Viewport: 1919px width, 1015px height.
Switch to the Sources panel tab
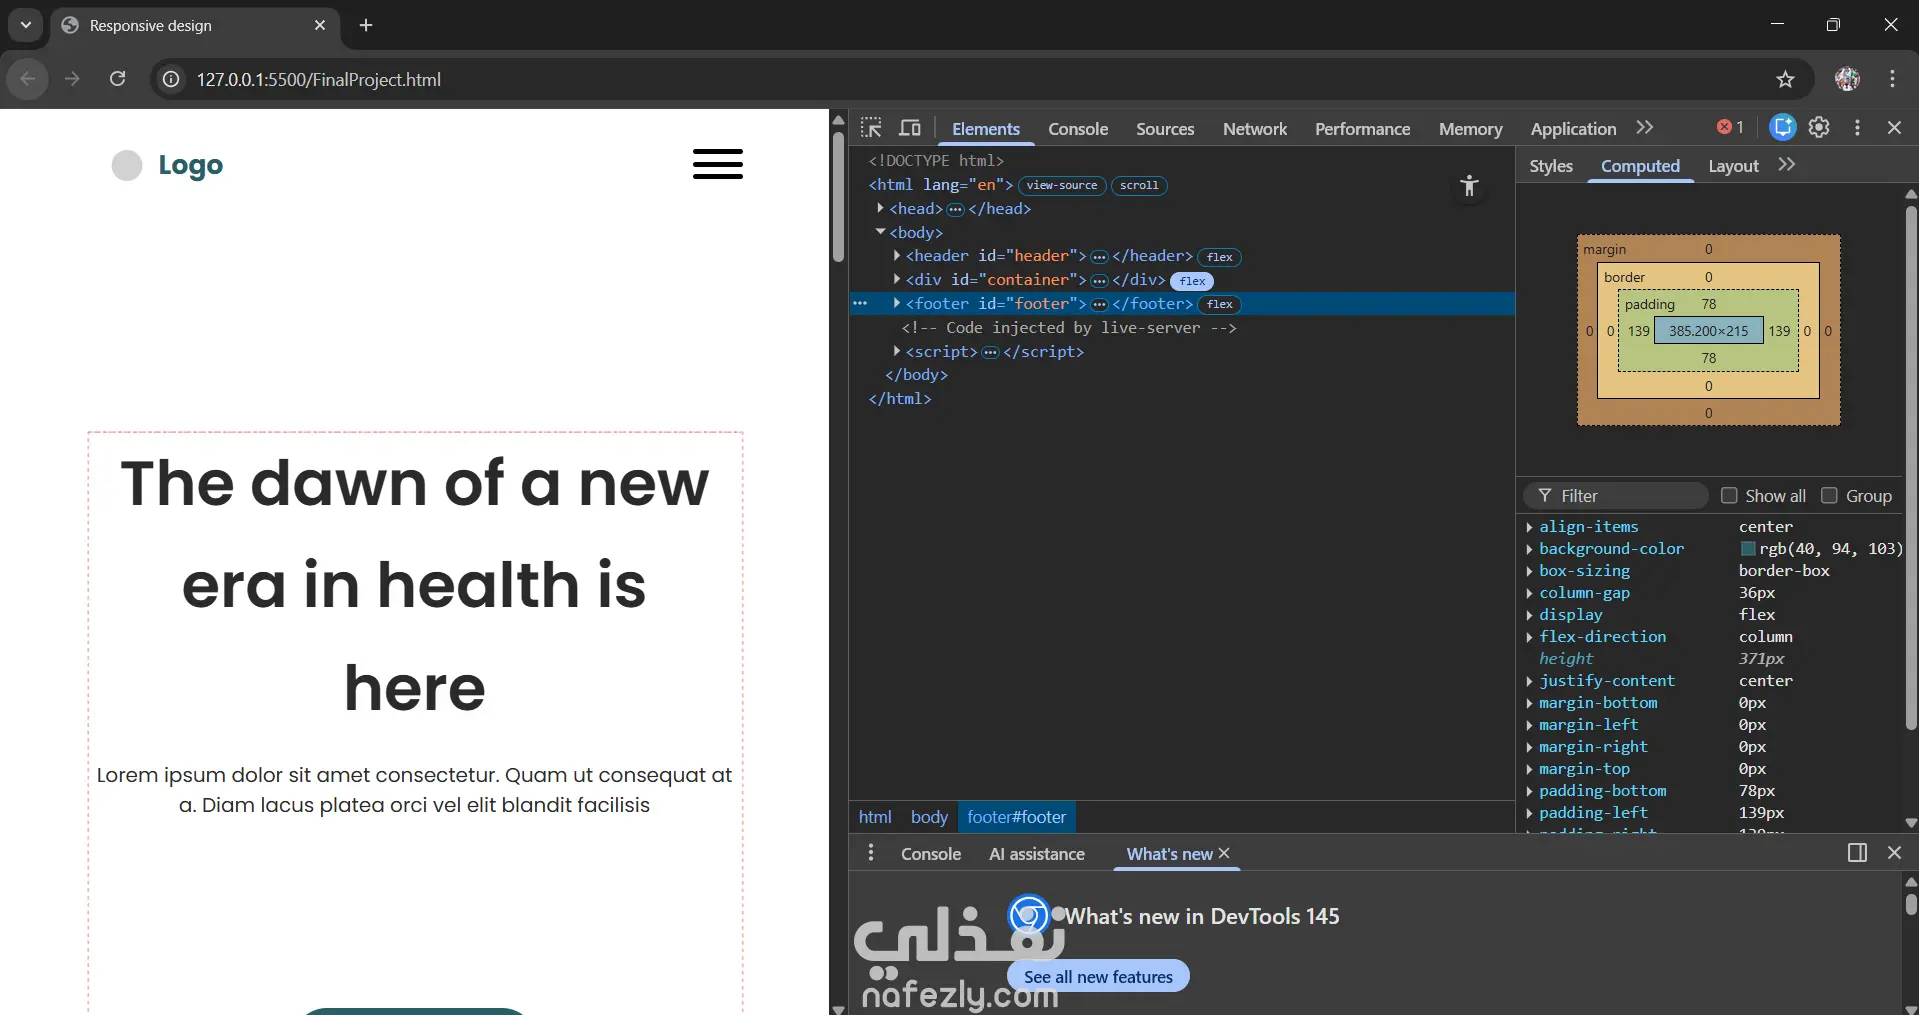(1165, 129)
